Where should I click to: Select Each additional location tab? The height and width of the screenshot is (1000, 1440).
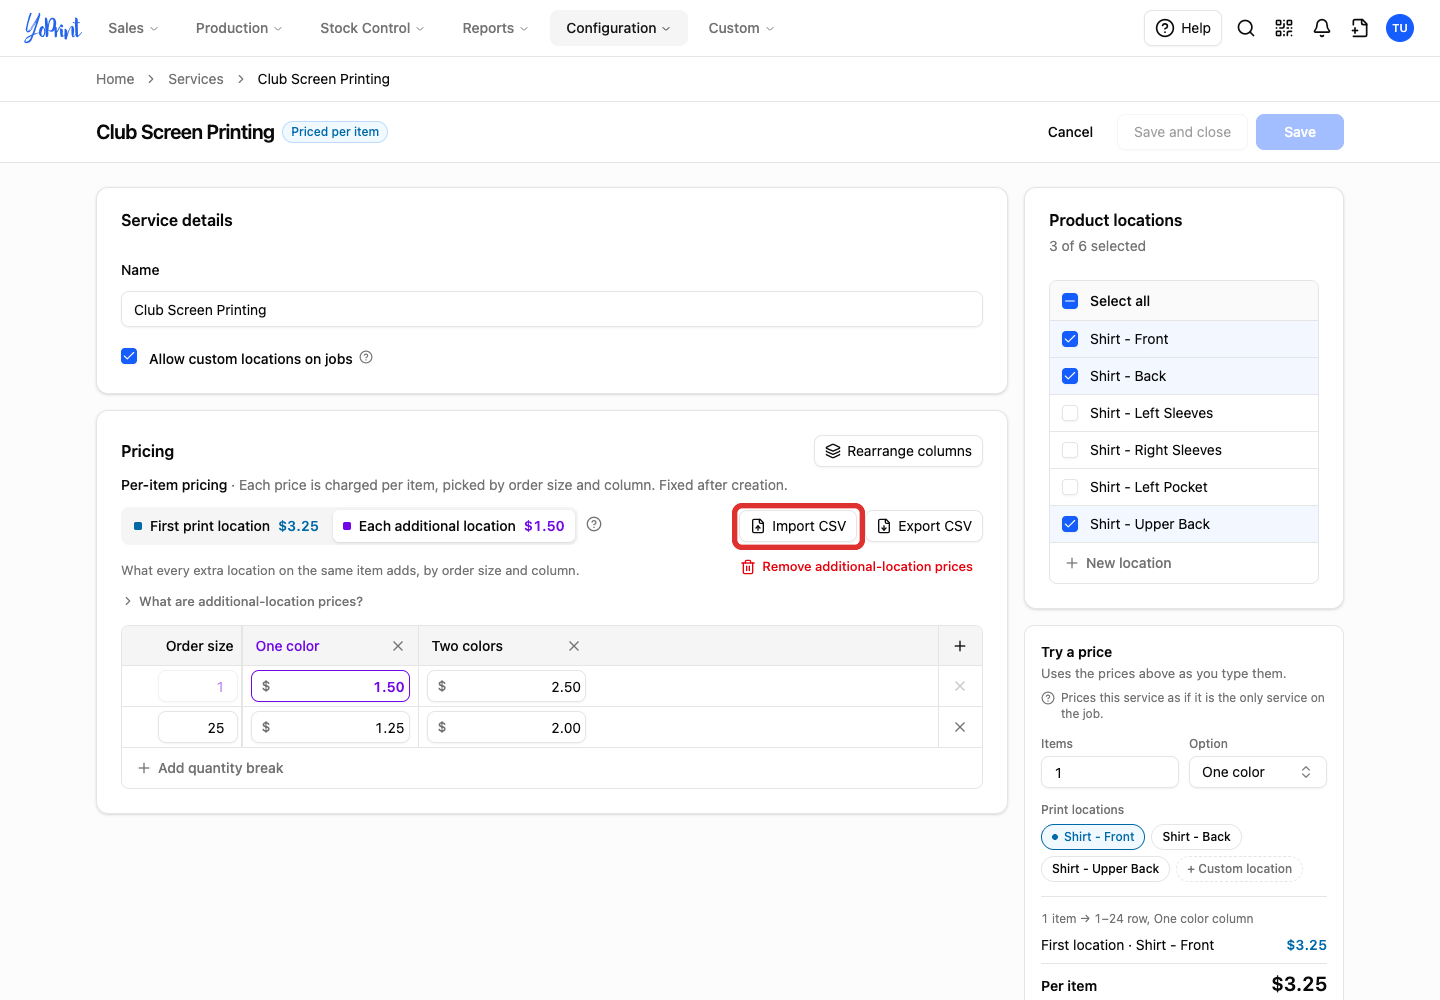point(454,526)
